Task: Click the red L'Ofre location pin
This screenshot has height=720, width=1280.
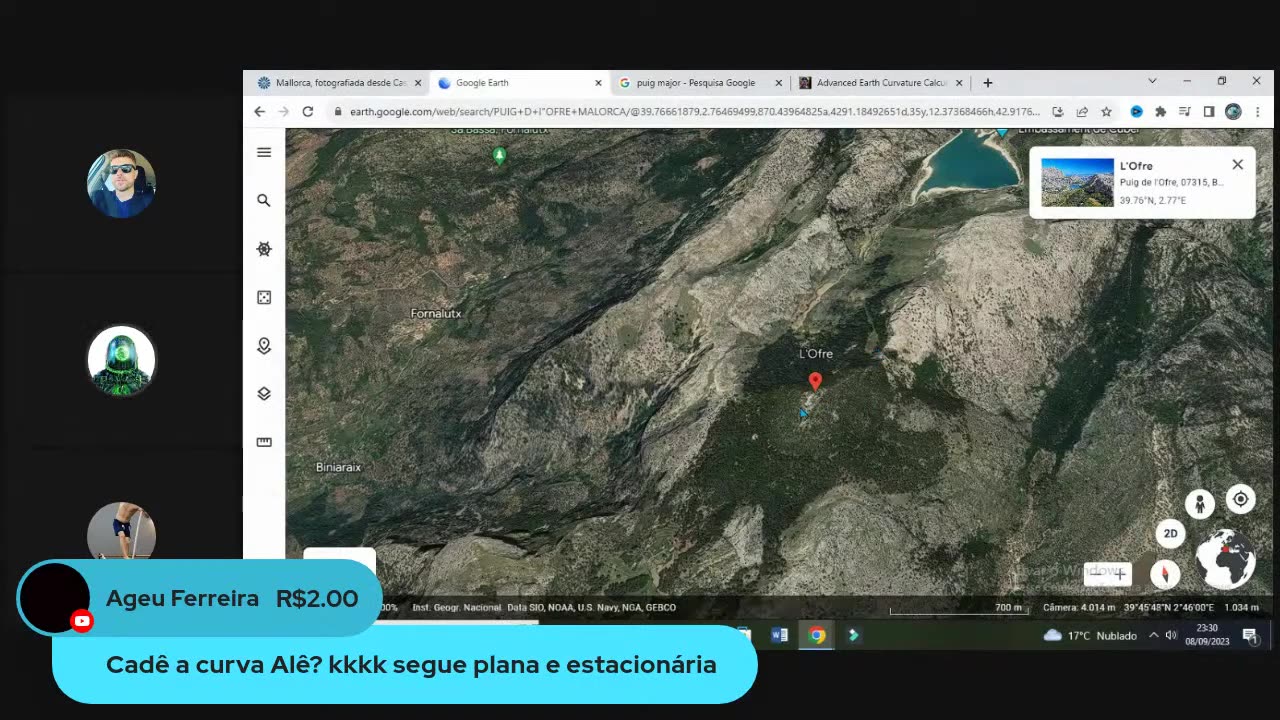Action: (815, 381)
